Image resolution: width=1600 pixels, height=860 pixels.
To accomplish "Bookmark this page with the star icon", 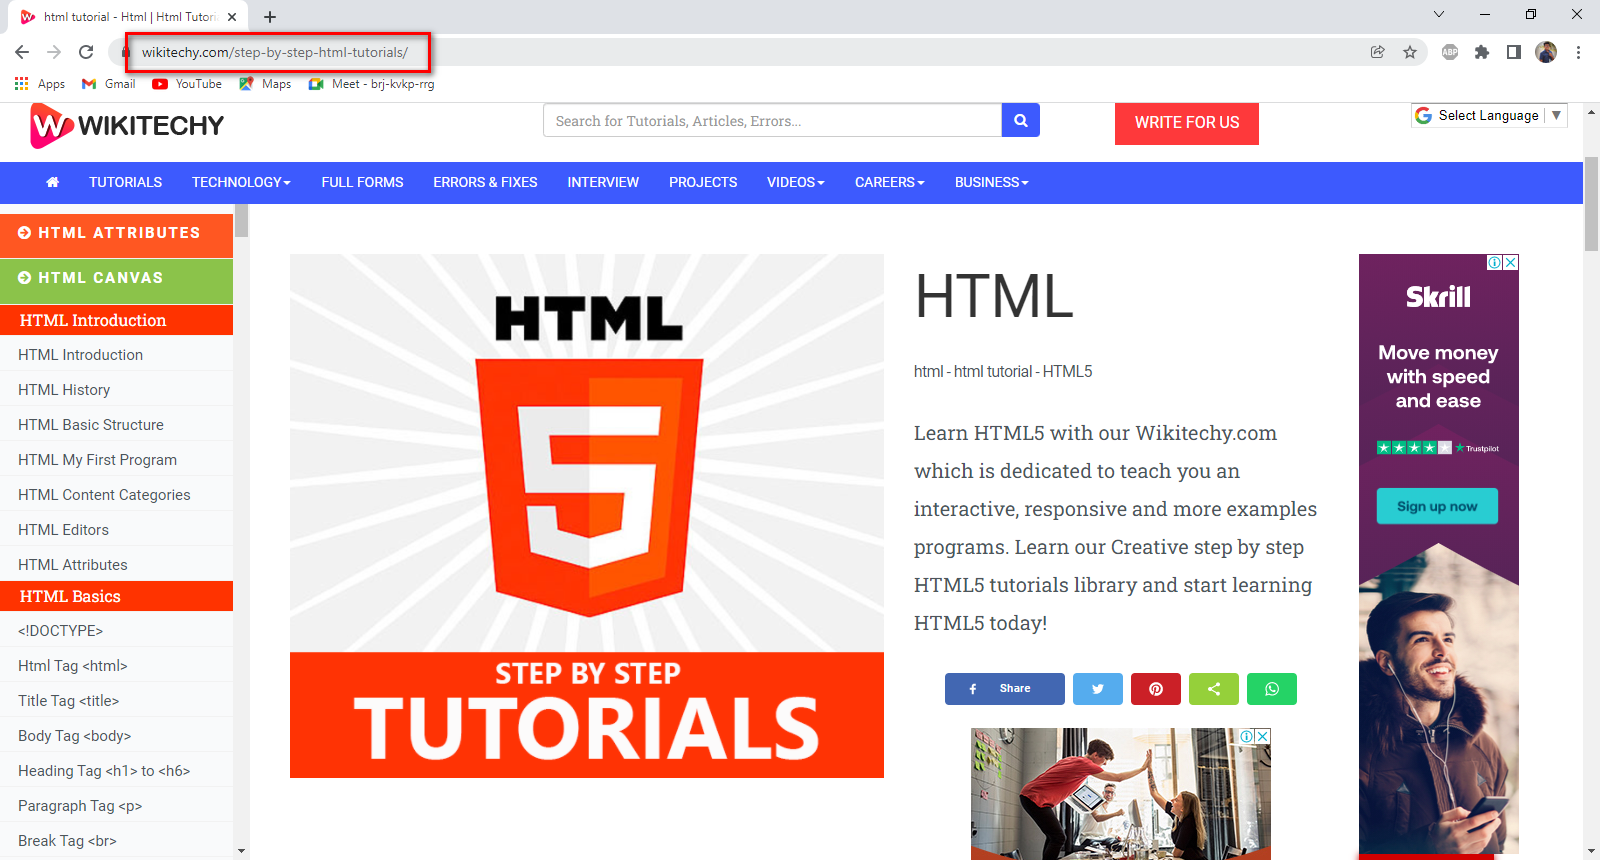I will click(1410, 52).
